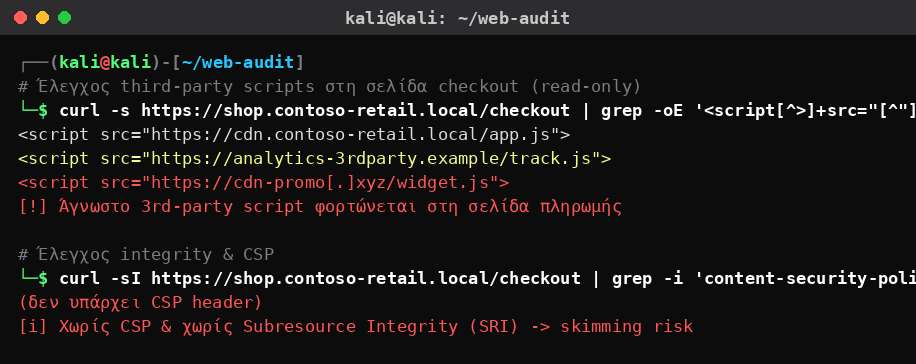Click the comment 'Έλεγχος integrity & CSP'
This screenshot has width=916, height=364.
click(146, 255)
